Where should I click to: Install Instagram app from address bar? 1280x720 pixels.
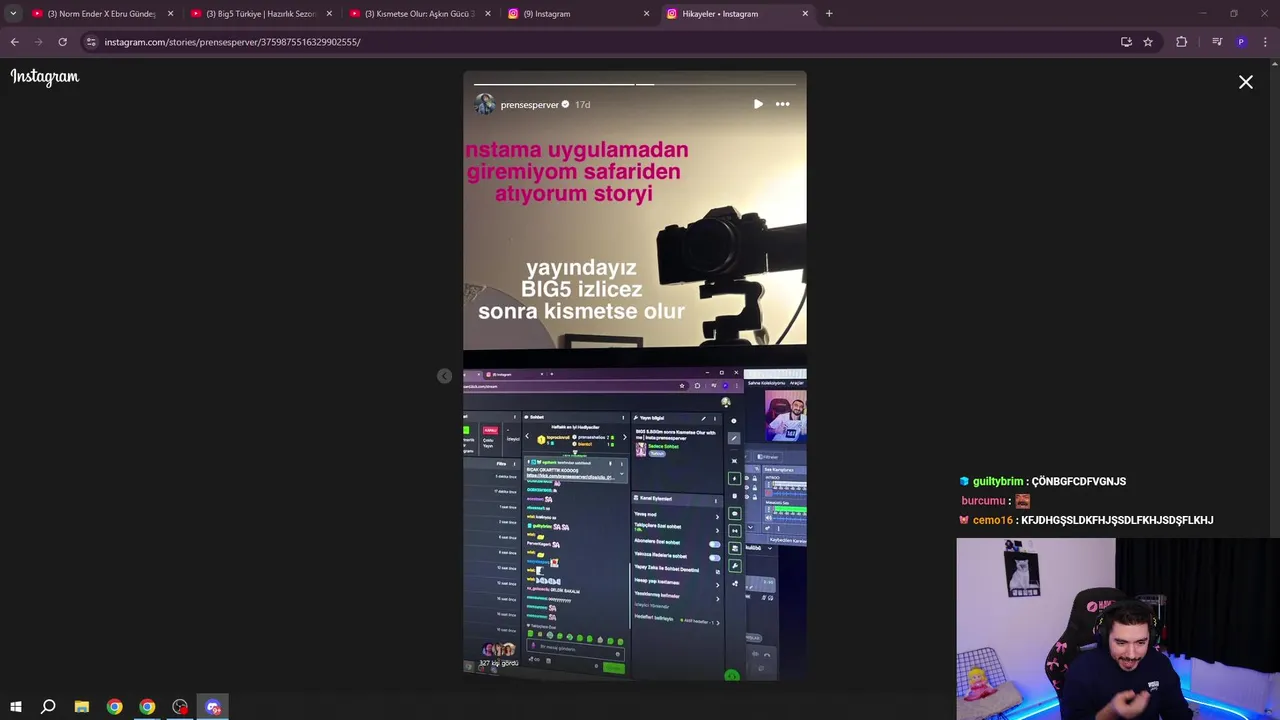point(1126,42)
